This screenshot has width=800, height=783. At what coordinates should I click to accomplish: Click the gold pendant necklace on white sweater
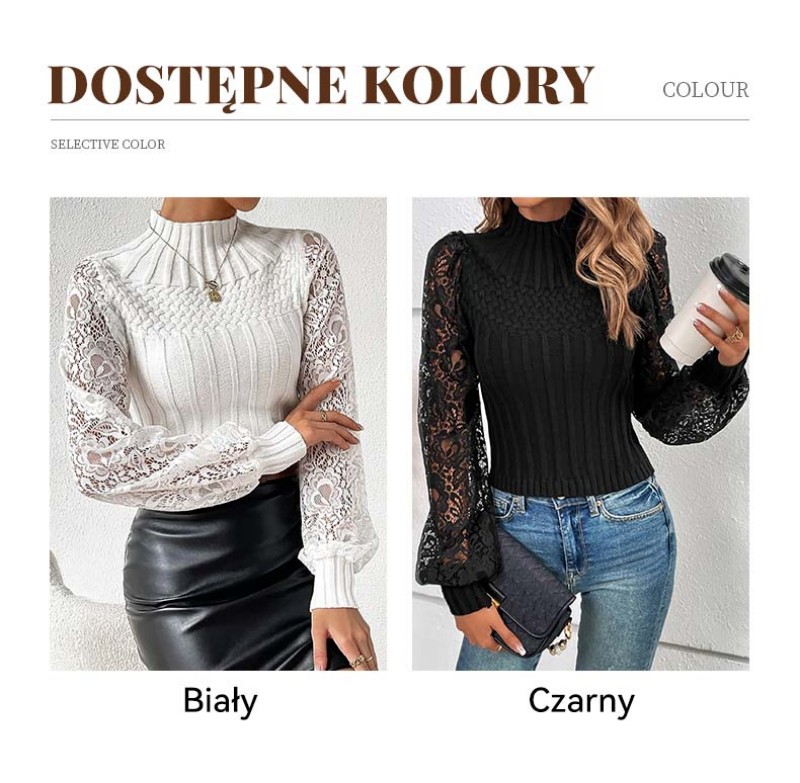214,294
